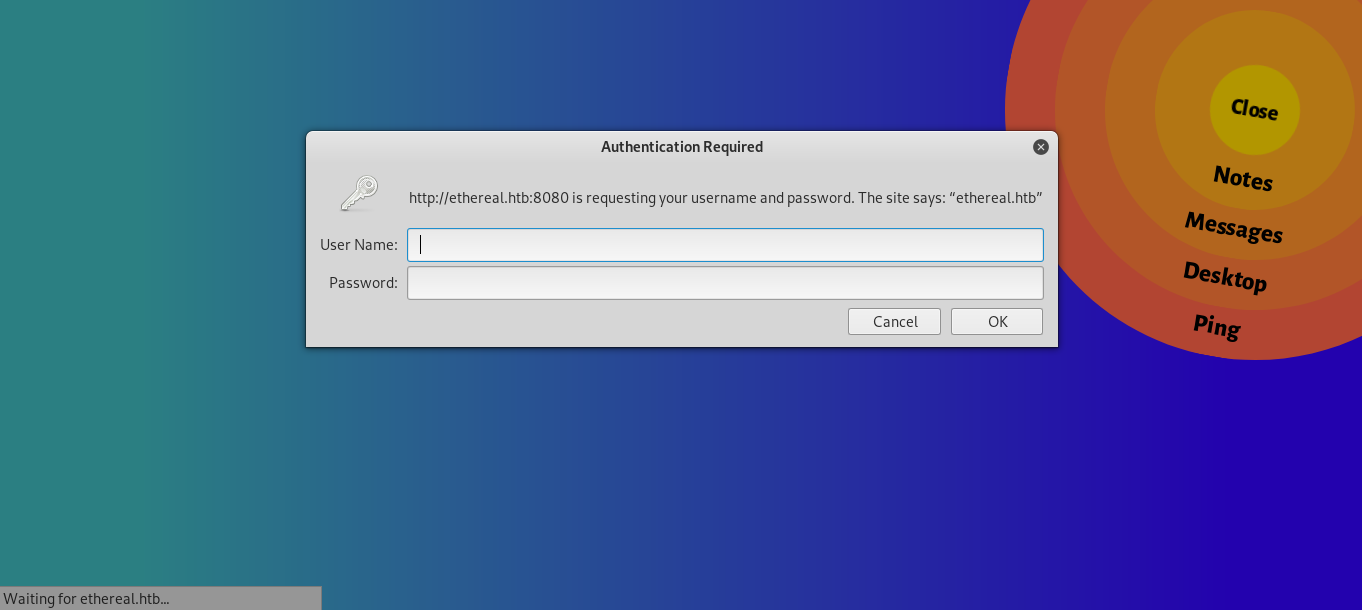This screenshot has width=1362, height=610.
Task: Click the 'Authentication Required' title bar text
Action: pyautogui.click(x=681, y=147)
